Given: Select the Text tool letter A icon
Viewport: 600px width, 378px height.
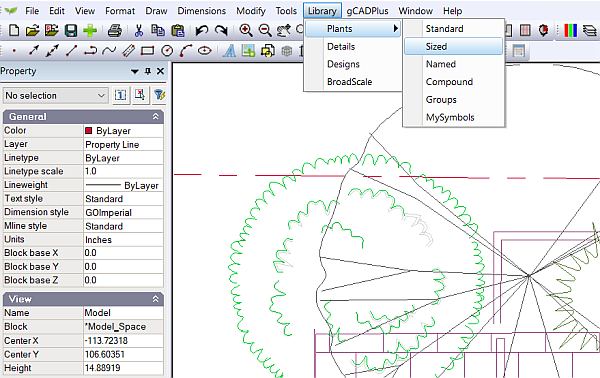Looking at the screenshot, I should 229,51.
